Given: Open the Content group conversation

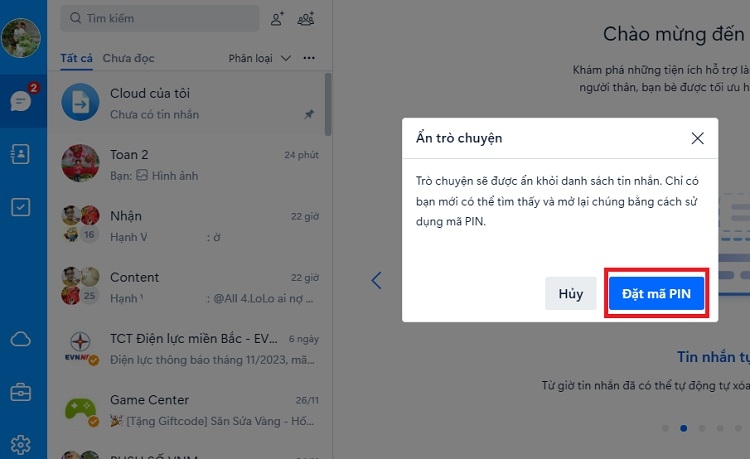Looking at the screenshot, I should 187,286.
